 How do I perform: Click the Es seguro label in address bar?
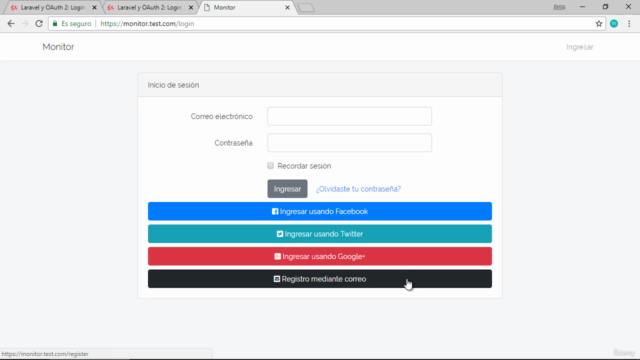[x=76, y=24]
